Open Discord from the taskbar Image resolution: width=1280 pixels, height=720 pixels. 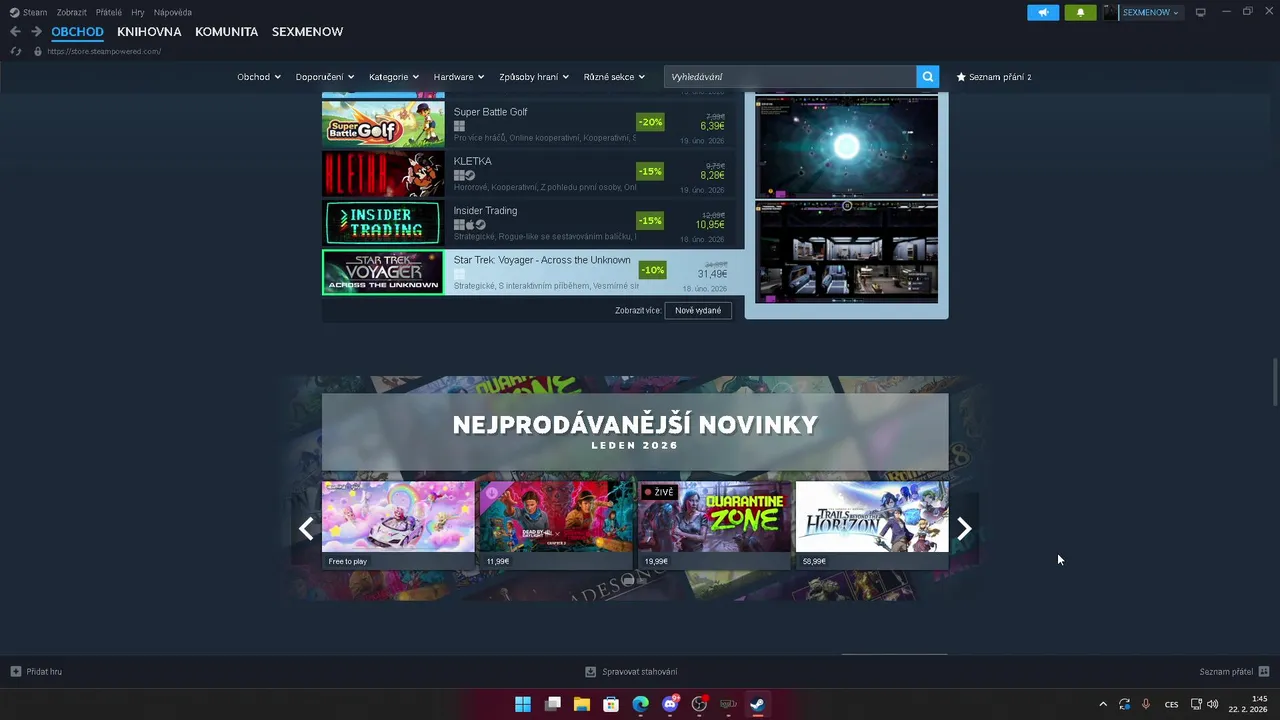670,704
